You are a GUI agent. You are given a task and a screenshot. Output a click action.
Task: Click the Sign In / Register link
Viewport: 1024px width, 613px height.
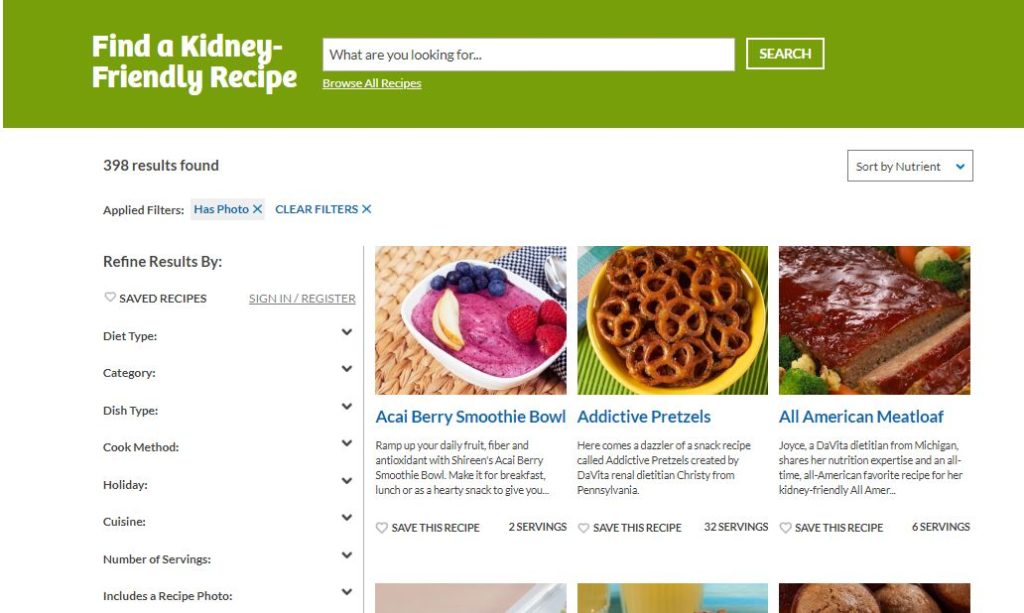(x=302, y=298)
